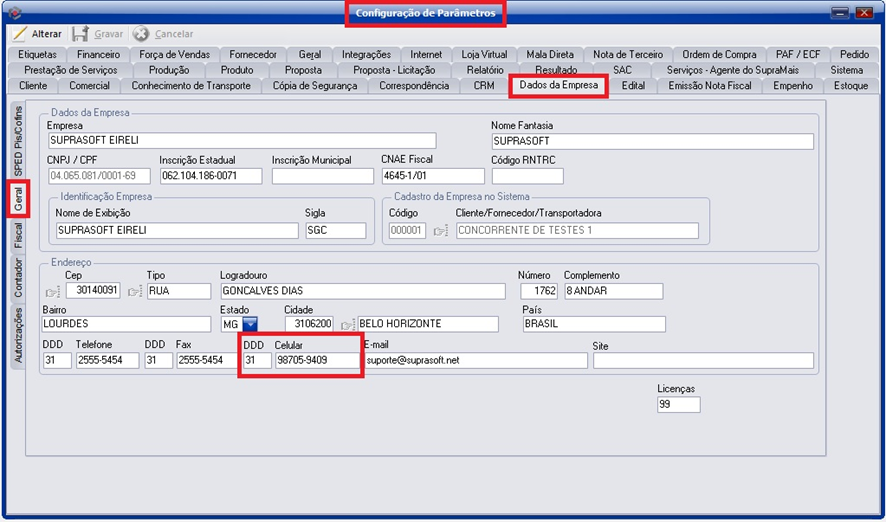
Task: Switch to the Fiscal vertical tab
Action: (x=18, y=236)
